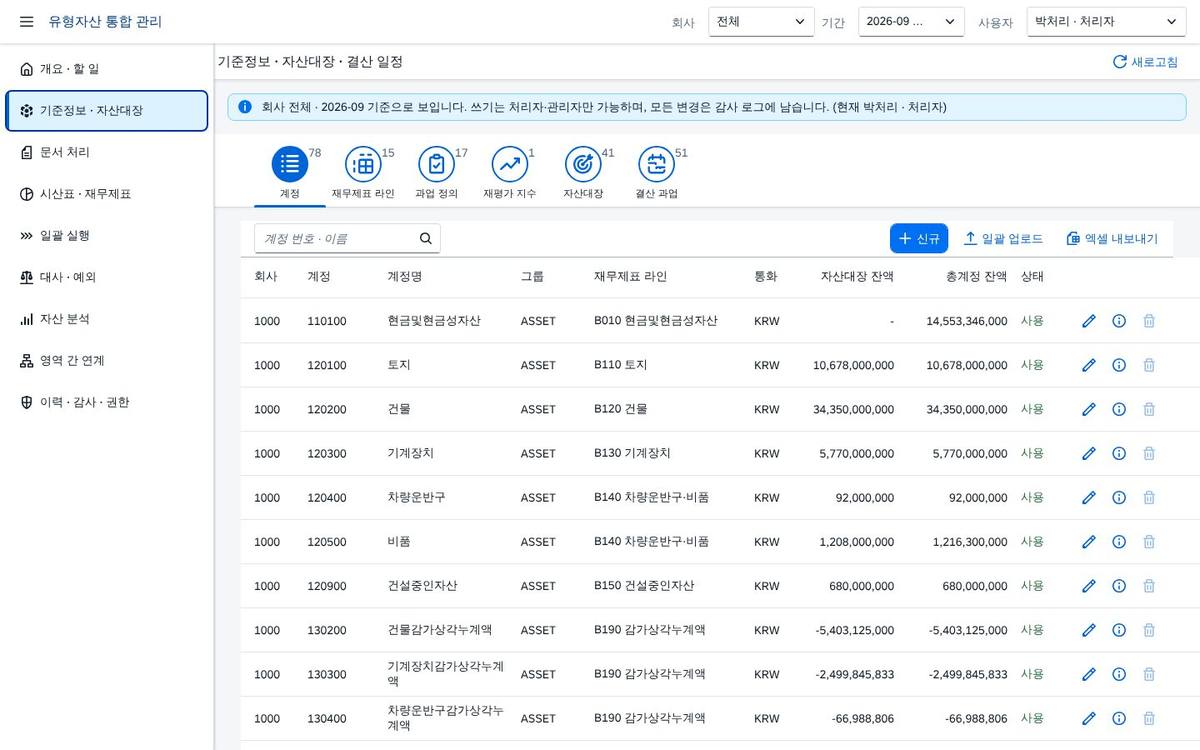Switch to the 결산 과업 tab
The height and width of the screenshot is (750, 1200).
click(x=656, y=174)
